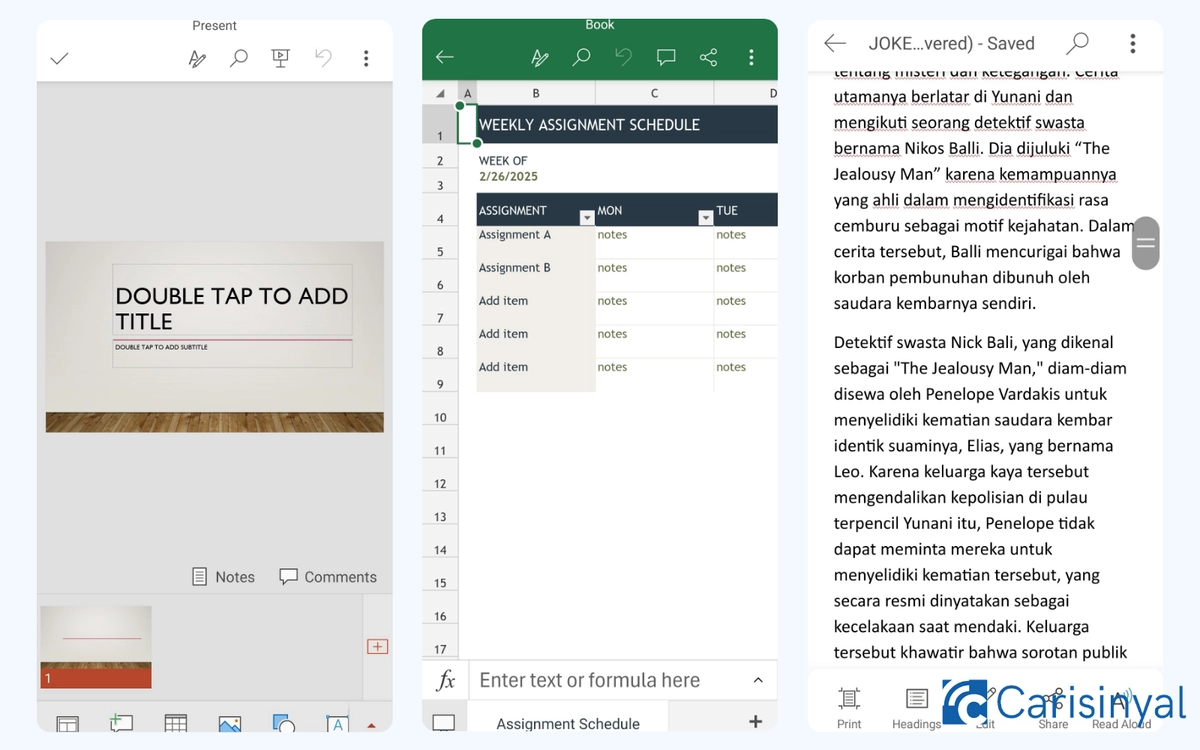Tap the checkmark in the PowerPoint header
Image resolution: width=1200 pixels, height=750 pixels.
(x=59, y=58)
